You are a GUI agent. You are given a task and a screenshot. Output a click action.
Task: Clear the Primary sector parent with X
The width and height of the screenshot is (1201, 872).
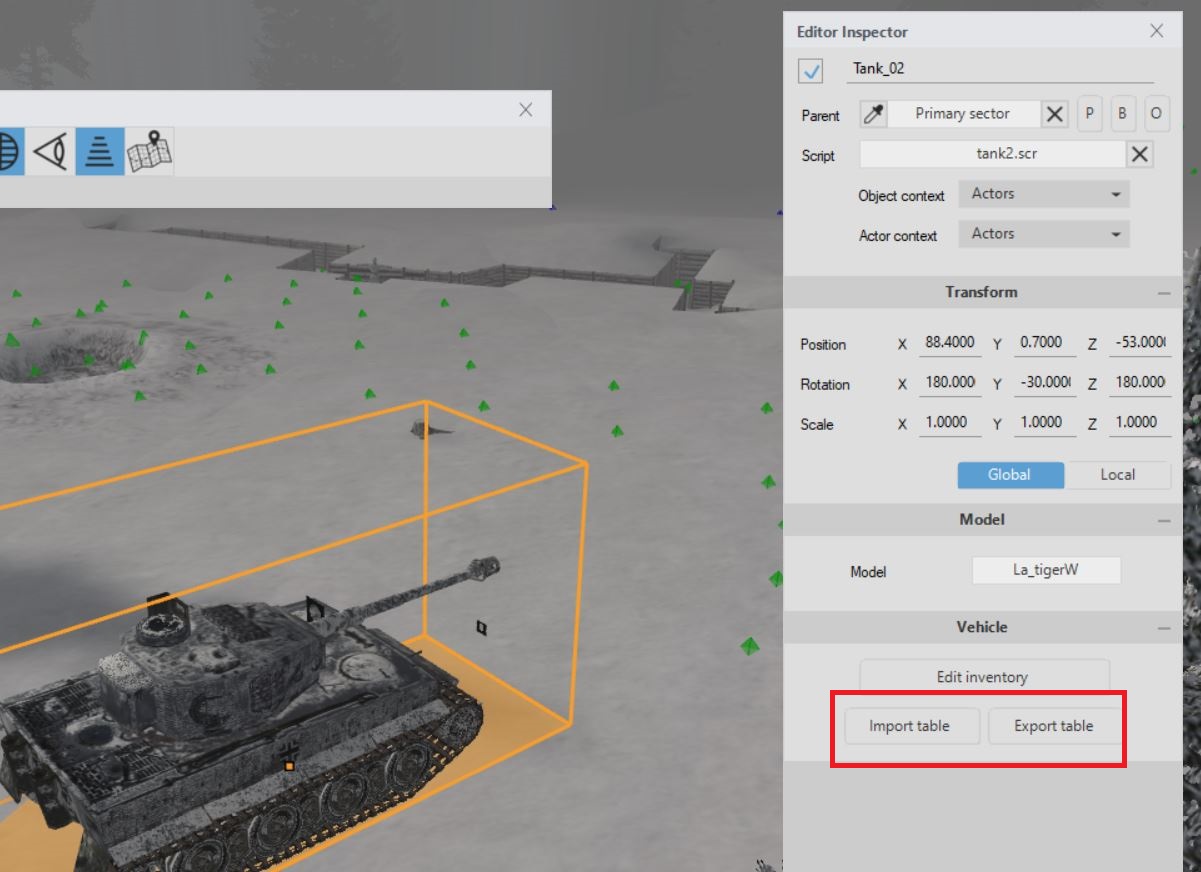pyautogui.click(x=1055, y=114)
